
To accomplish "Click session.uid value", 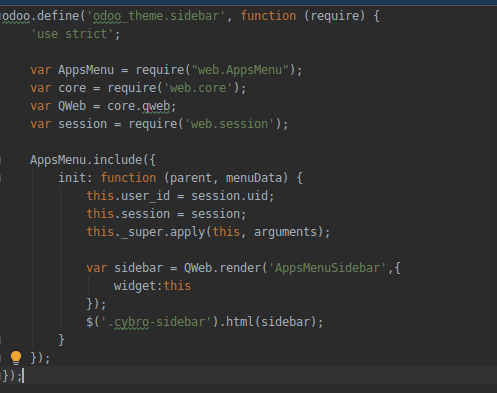I will coord(229,196).
